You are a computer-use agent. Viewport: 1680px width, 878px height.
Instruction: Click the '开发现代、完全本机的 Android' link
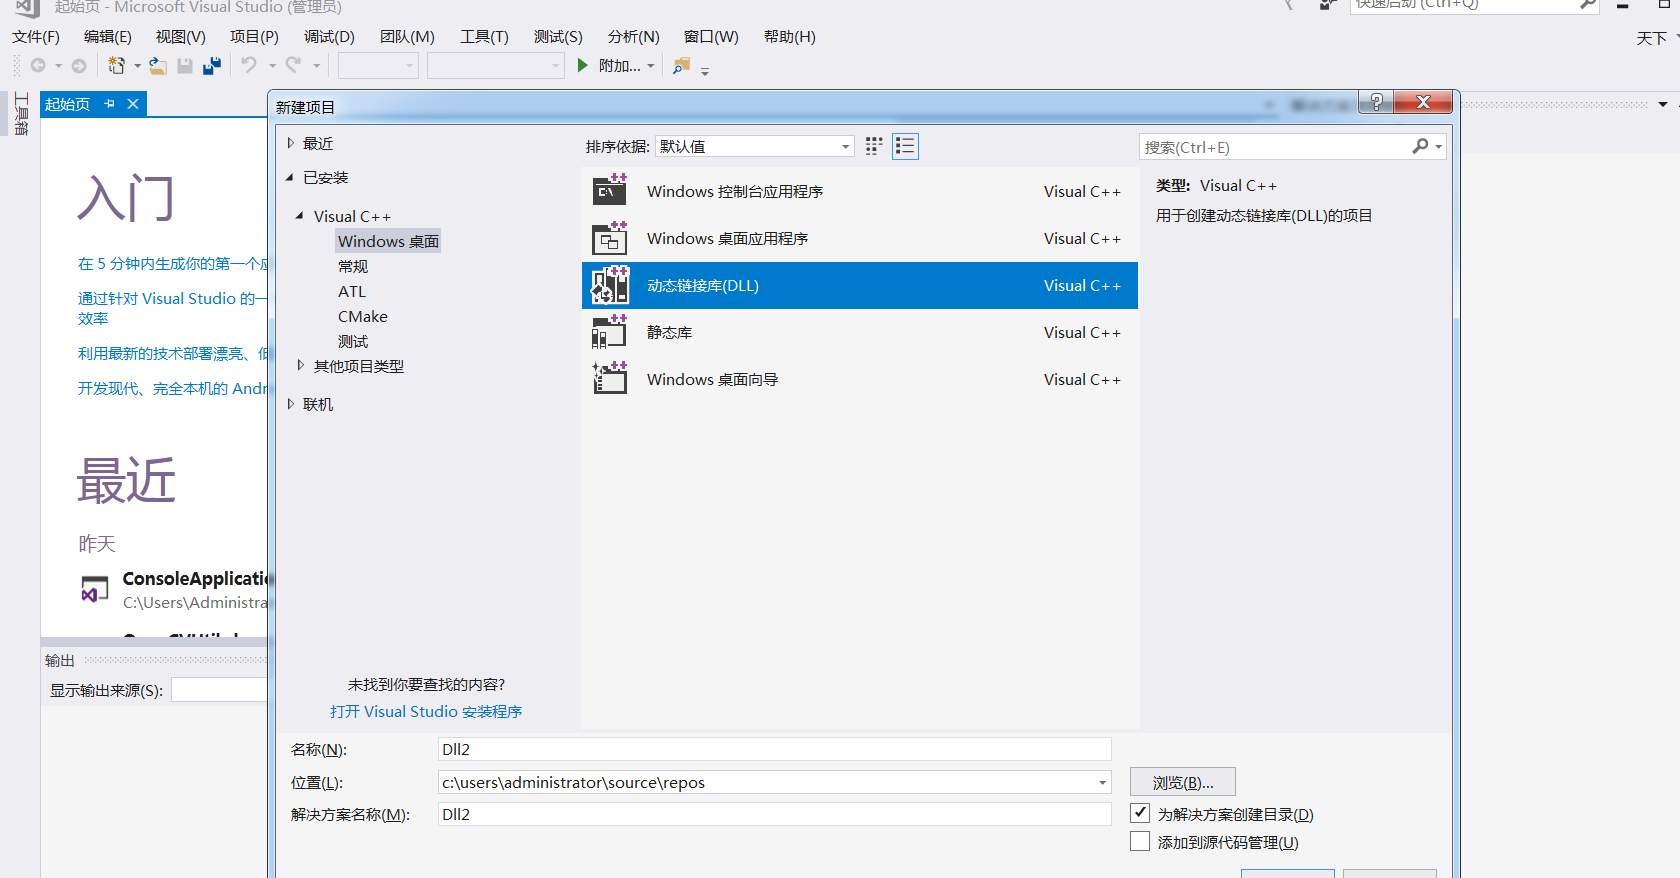173,389
